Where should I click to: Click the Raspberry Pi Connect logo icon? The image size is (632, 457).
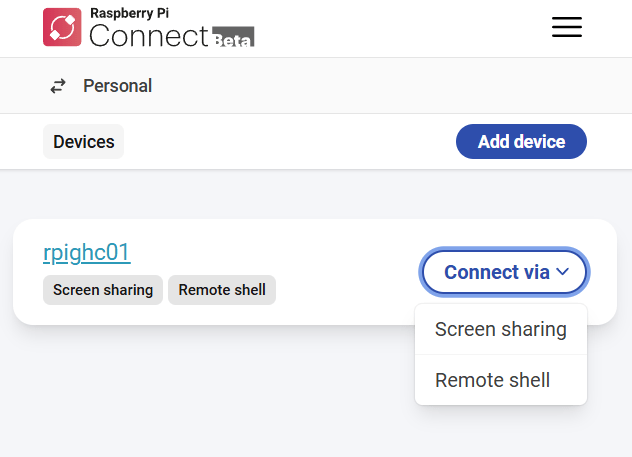point(62,28)
